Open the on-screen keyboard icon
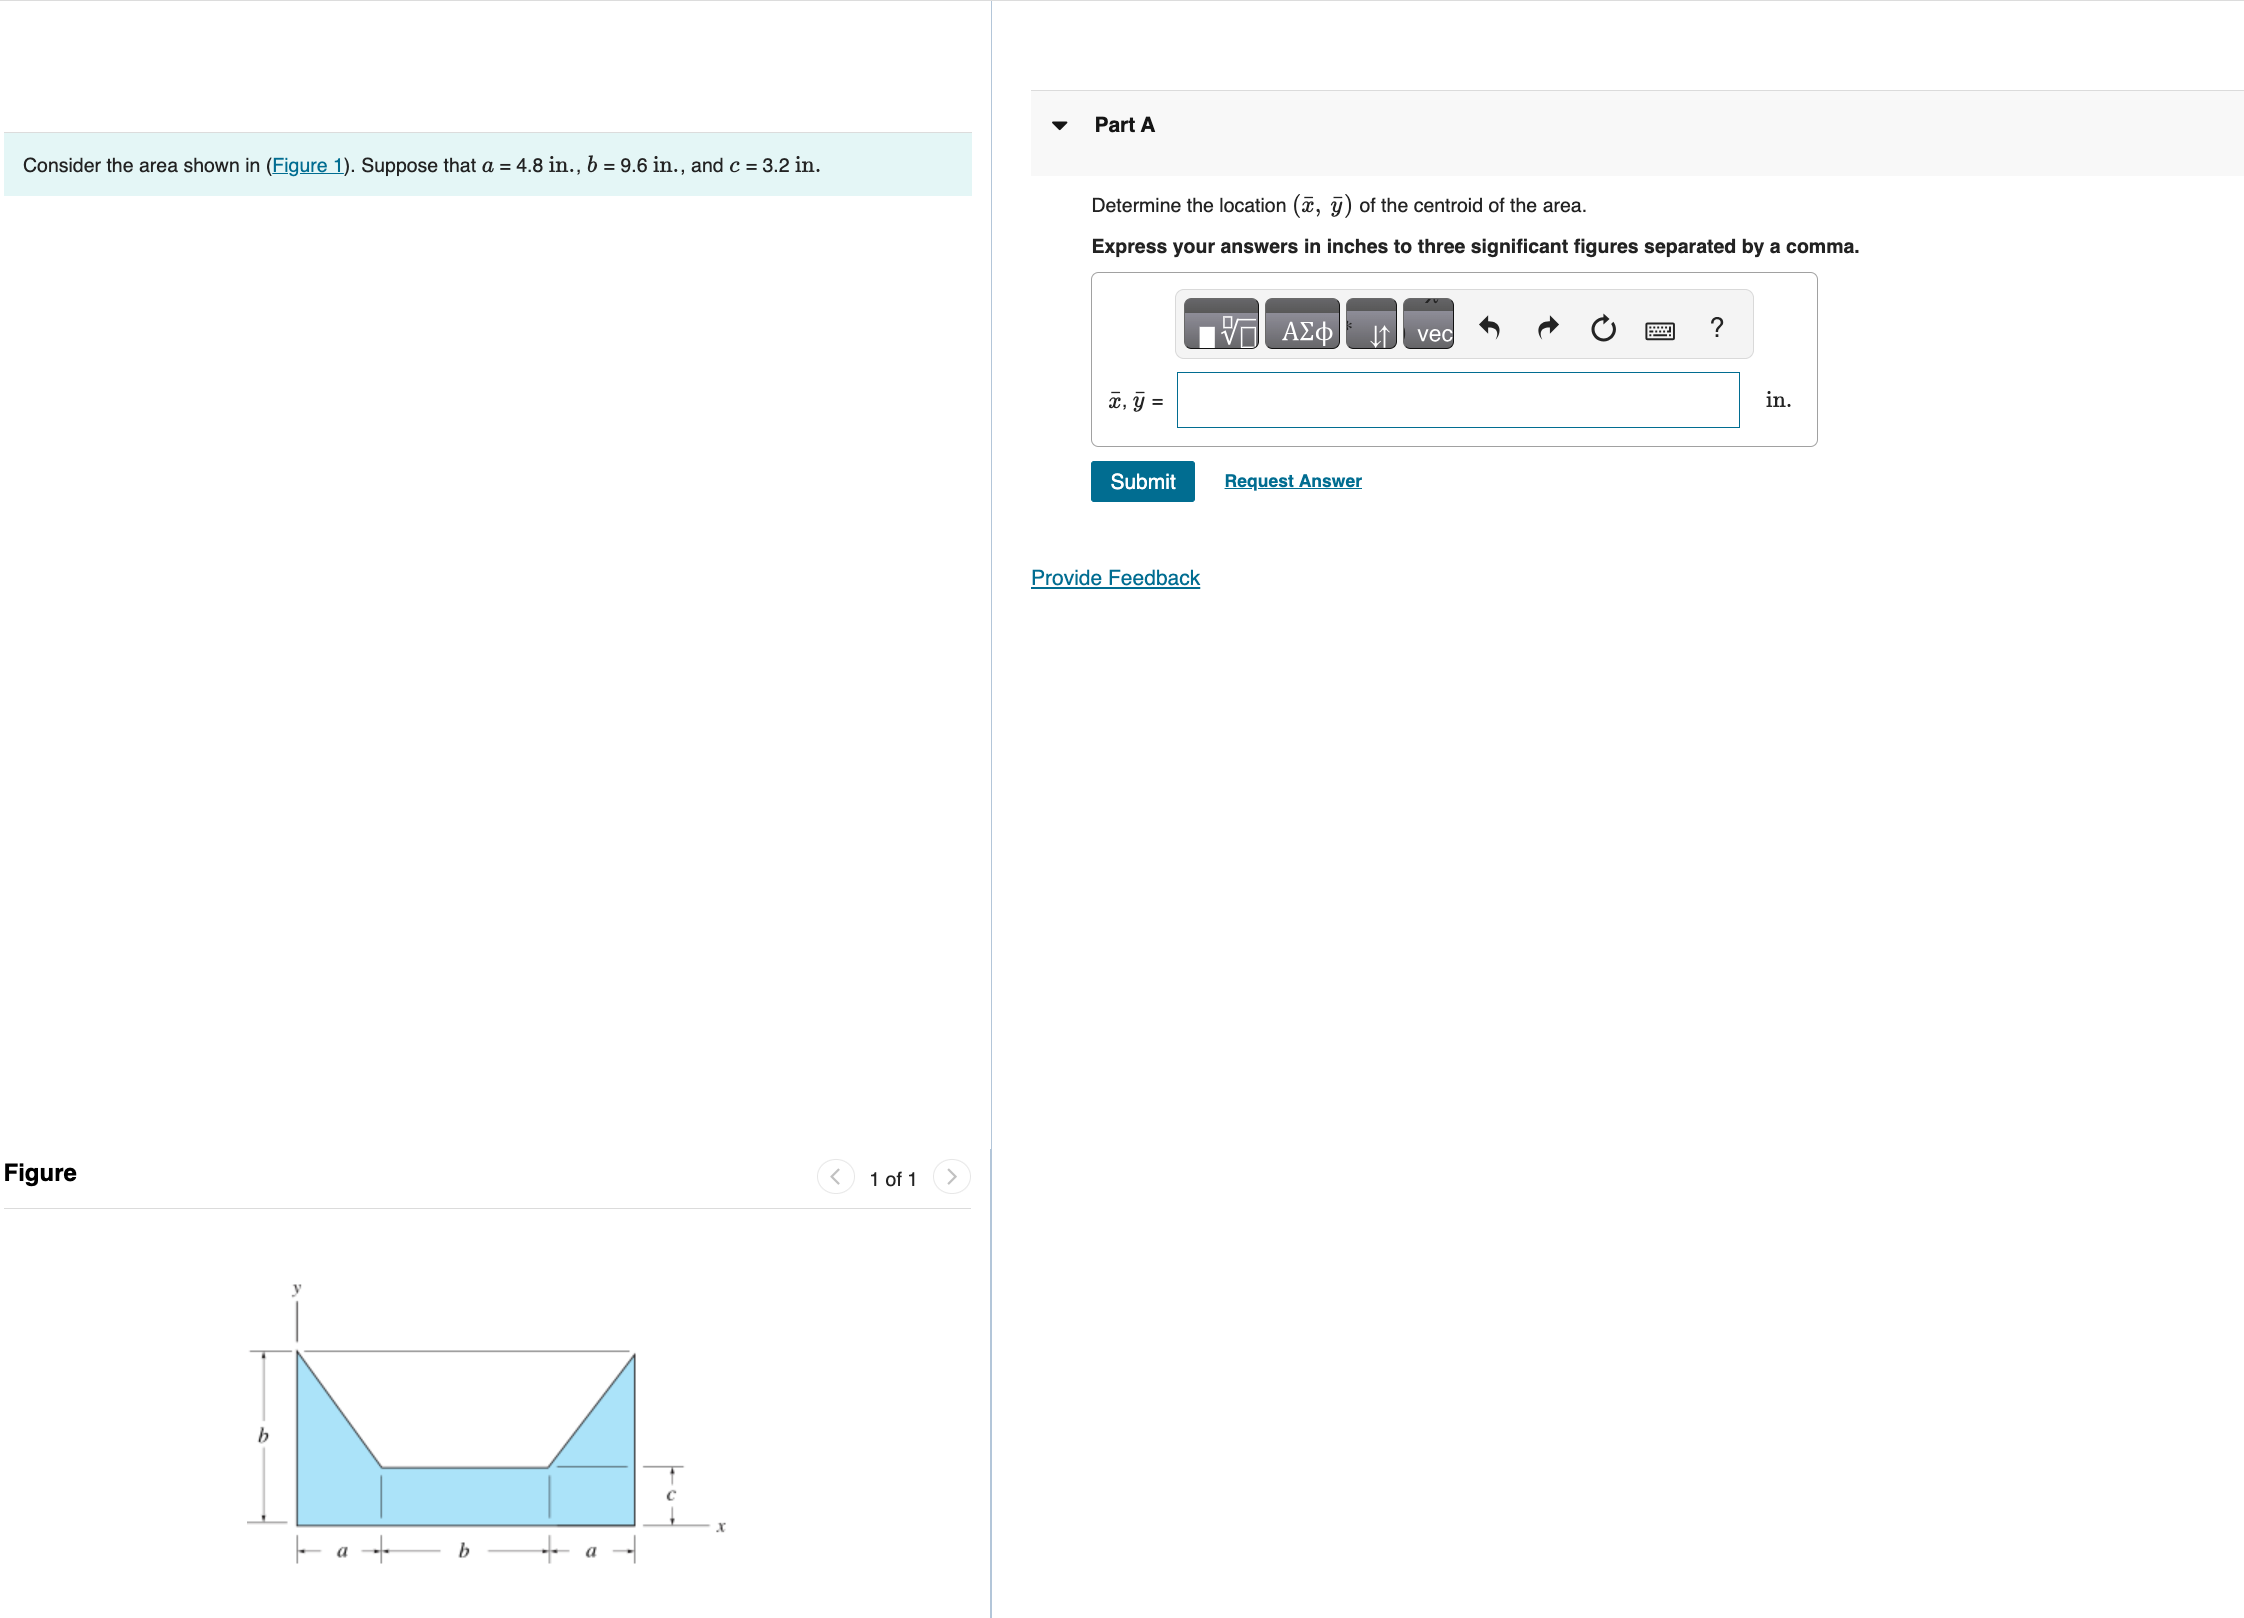This screenshot has width=2244, height=1618. (x=1658, y=329)
